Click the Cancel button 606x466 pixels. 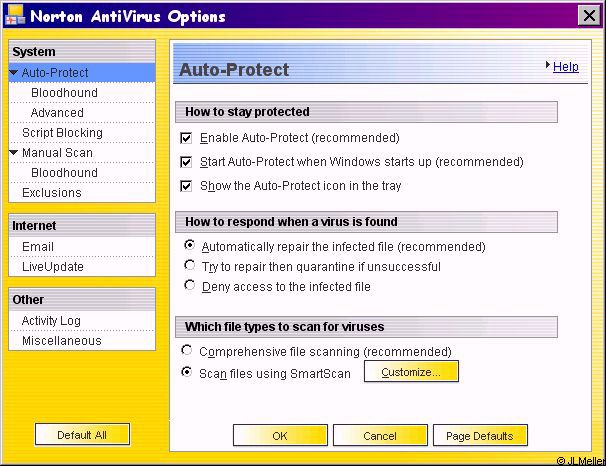[x=380, y=436]
